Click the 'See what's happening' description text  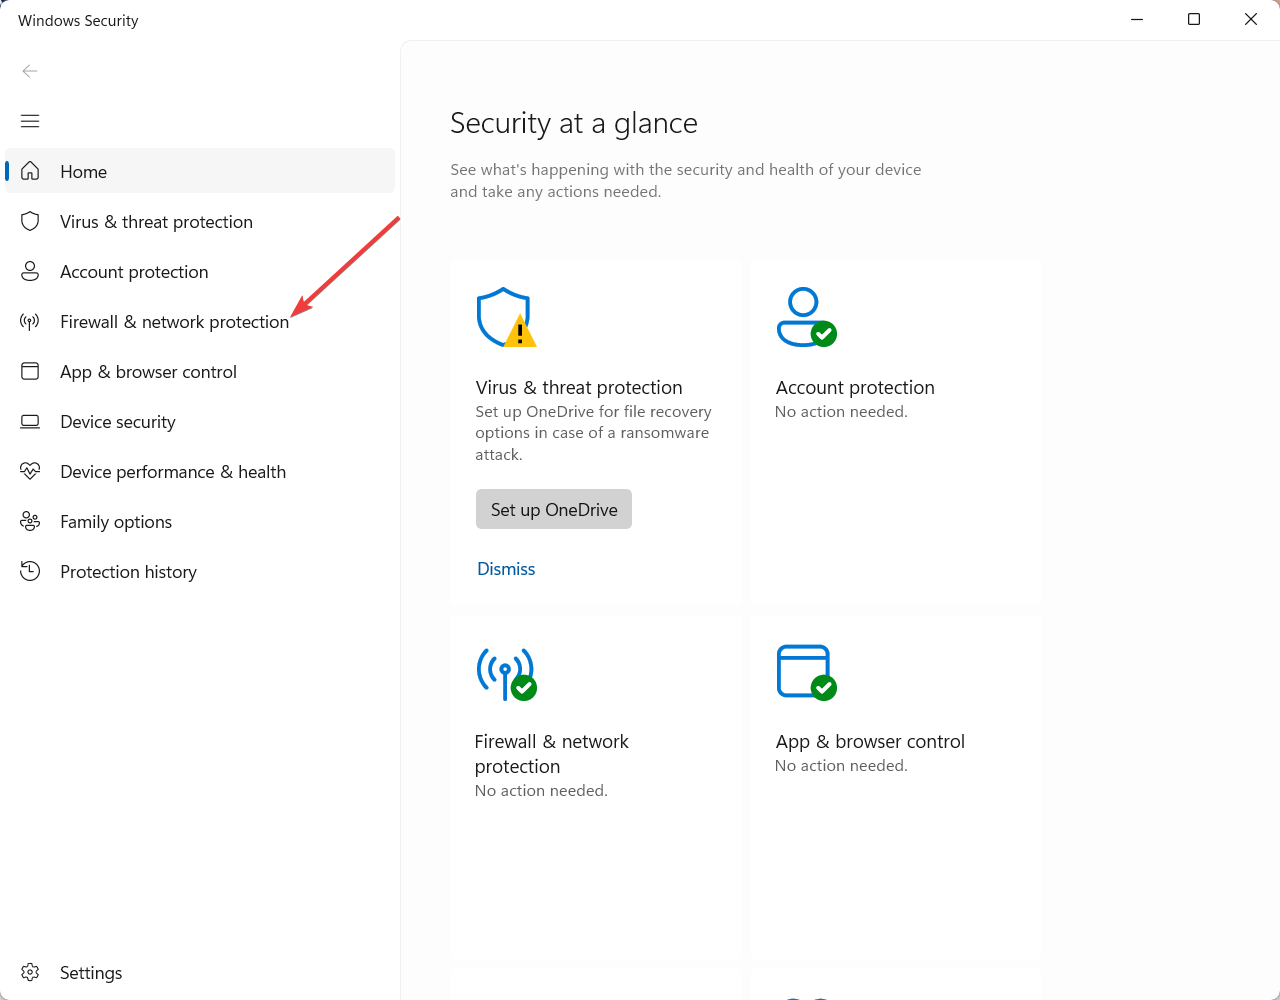click(686, 180)
